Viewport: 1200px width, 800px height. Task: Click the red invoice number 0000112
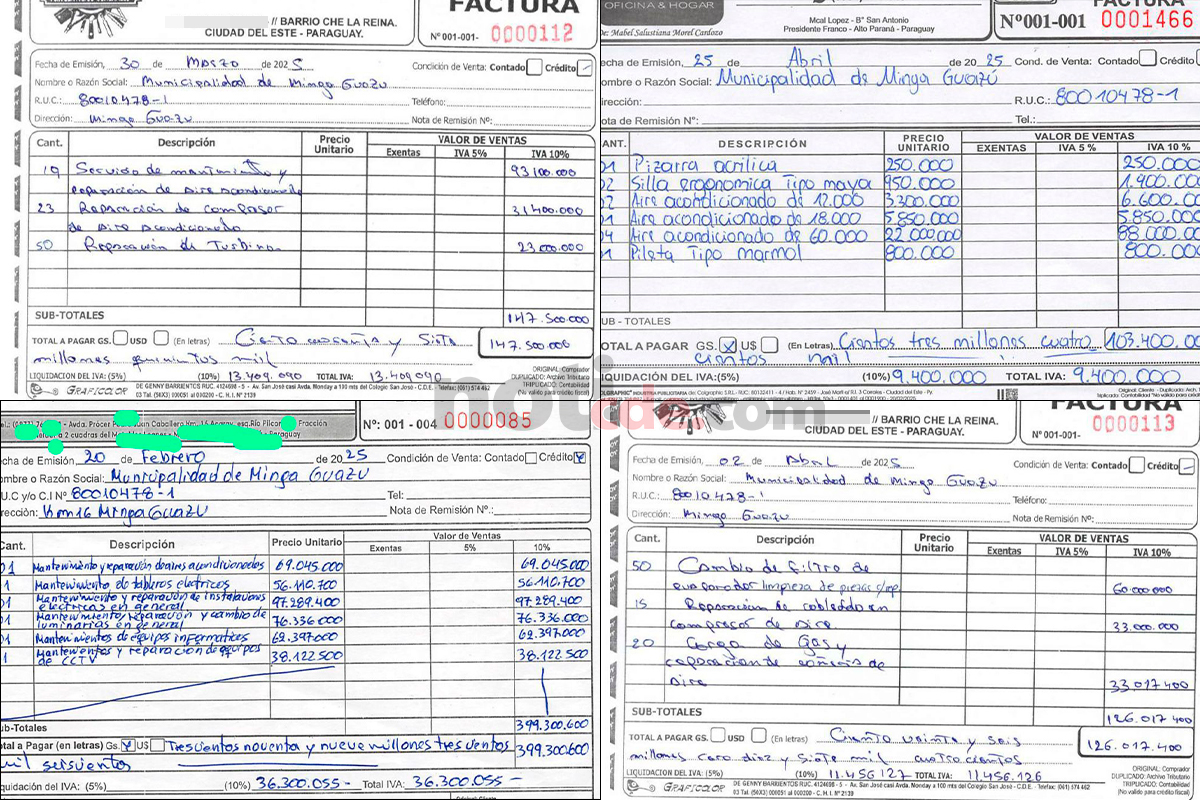531,35
